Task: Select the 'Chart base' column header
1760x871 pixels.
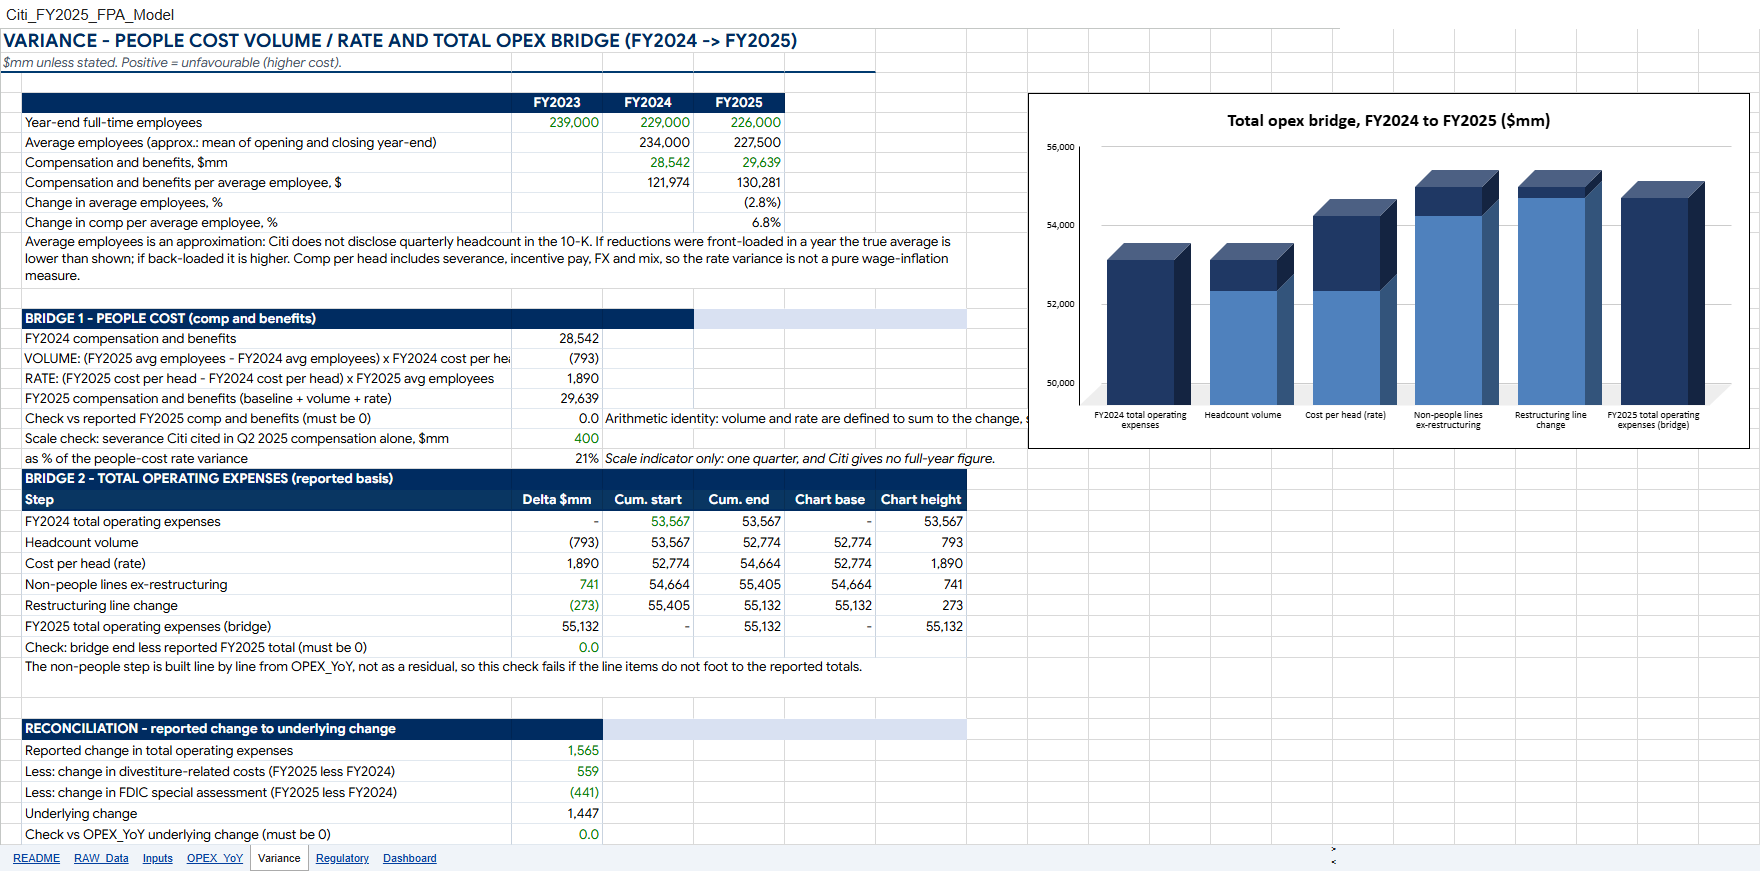Action: point(830,499)
